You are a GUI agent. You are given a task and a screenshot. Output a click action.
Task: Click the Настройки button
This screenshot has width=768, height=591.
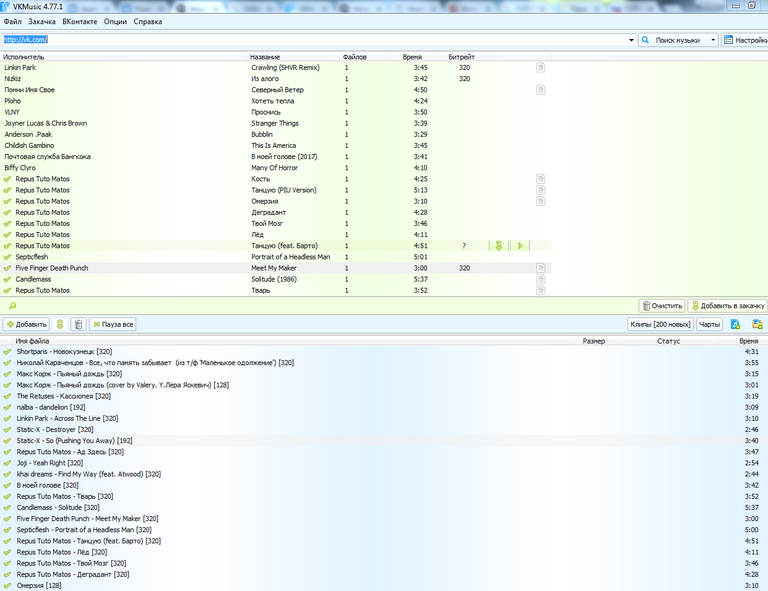click(x=745, y=40)
